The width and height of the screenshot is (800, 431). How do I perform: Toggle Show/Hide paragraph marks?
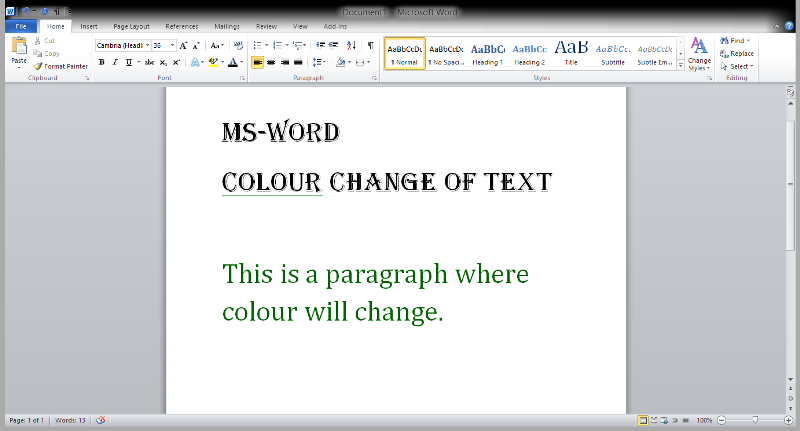pos(370,45)
